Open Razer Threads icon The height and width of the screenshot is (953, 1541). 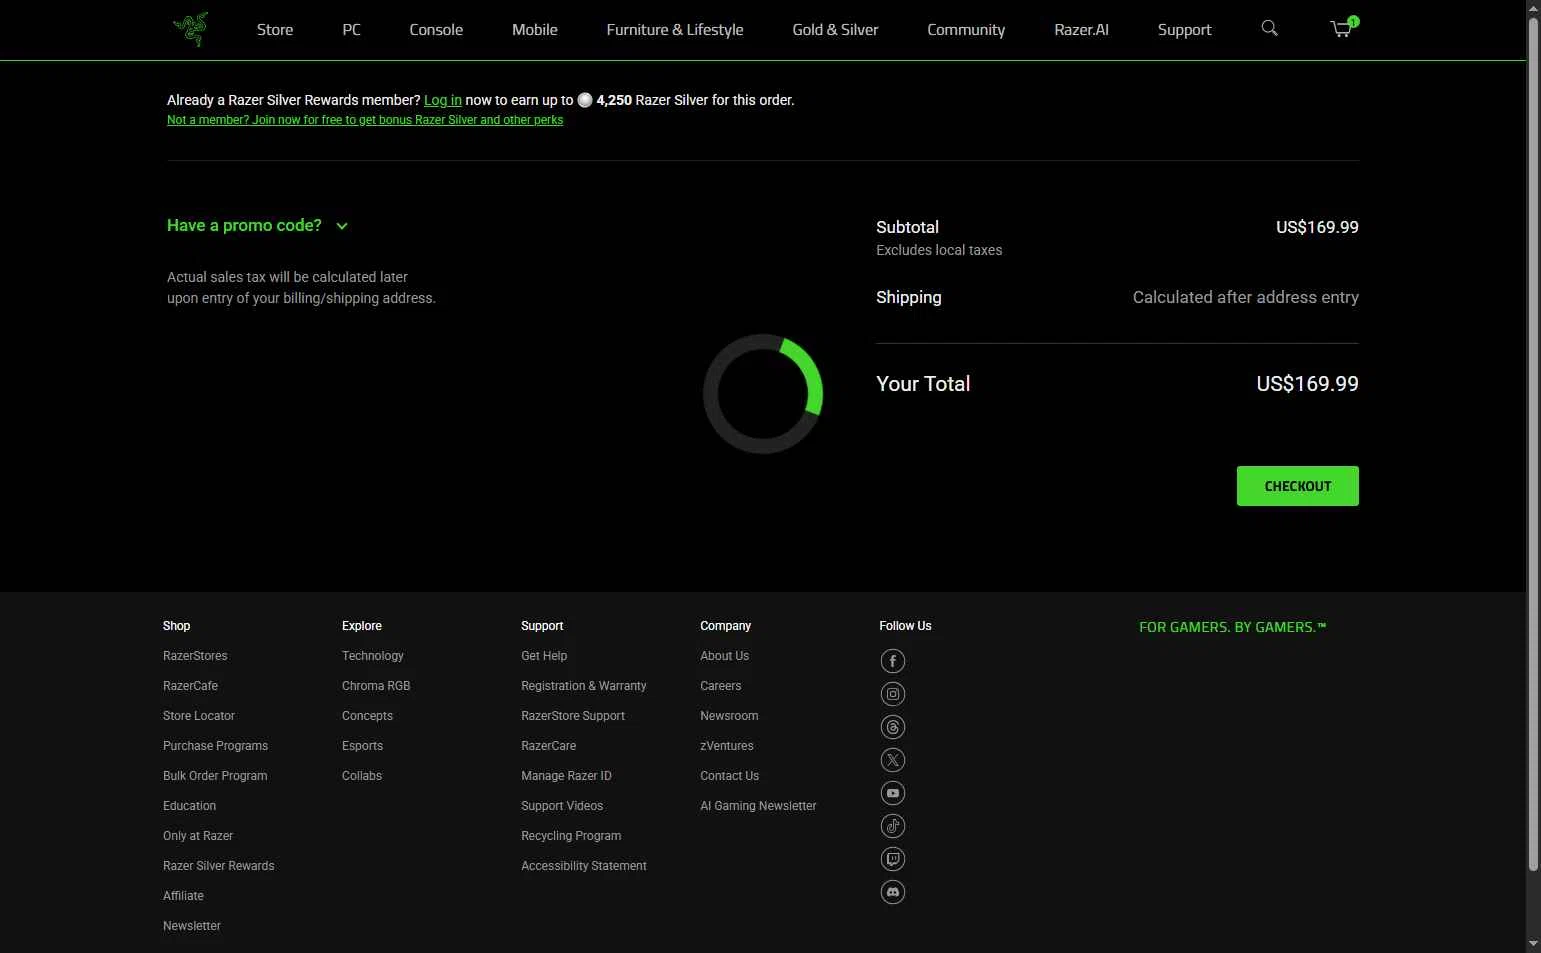tap(893, 727)
